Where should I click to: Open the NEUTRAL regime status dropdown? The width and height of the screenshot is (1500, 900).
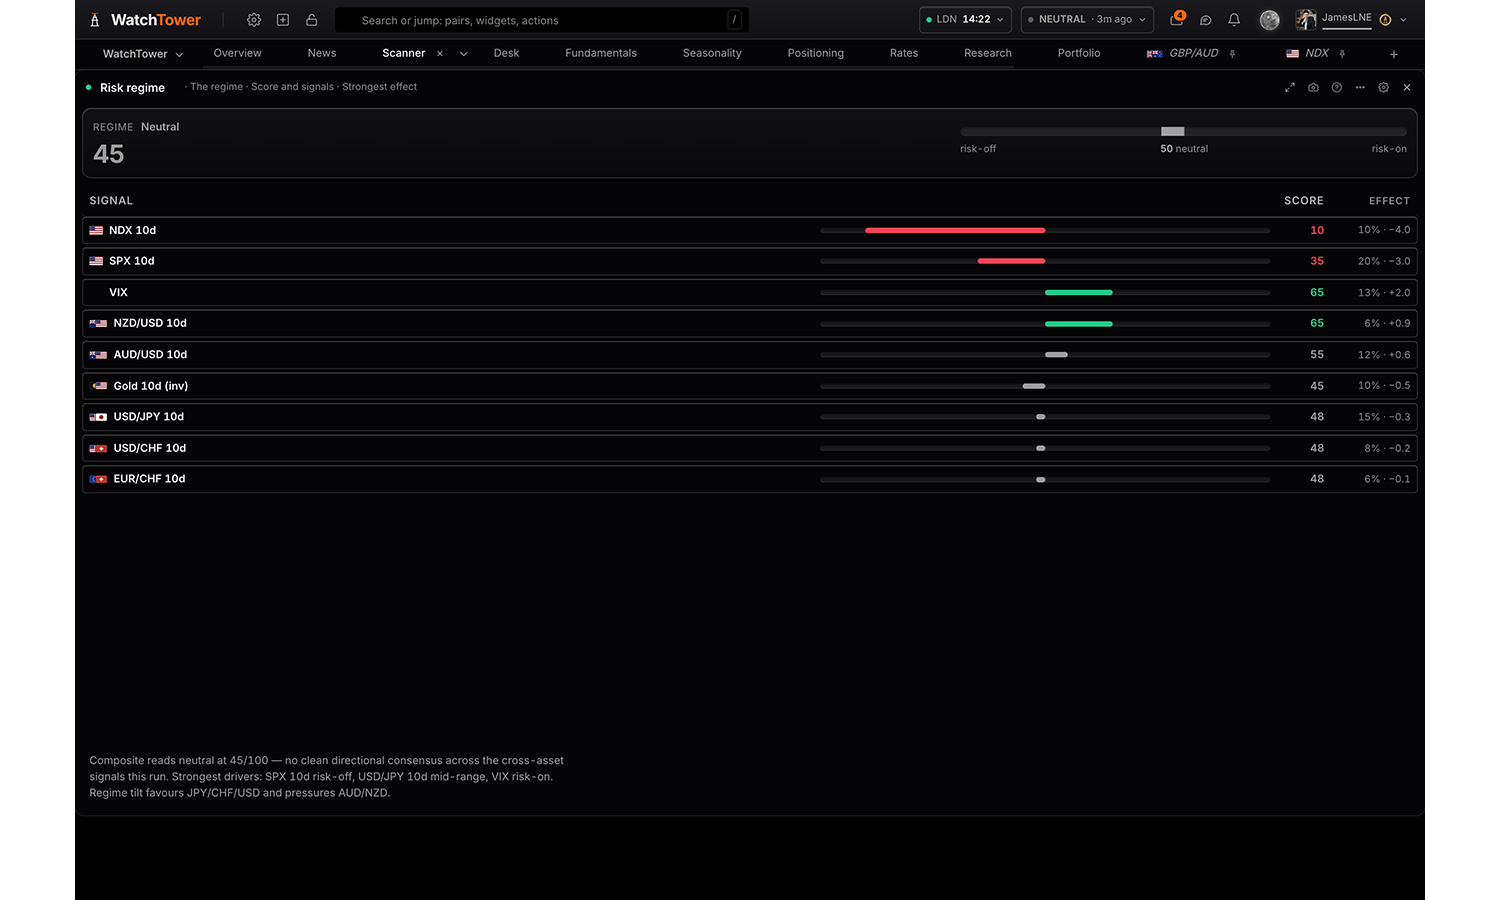1087,20
